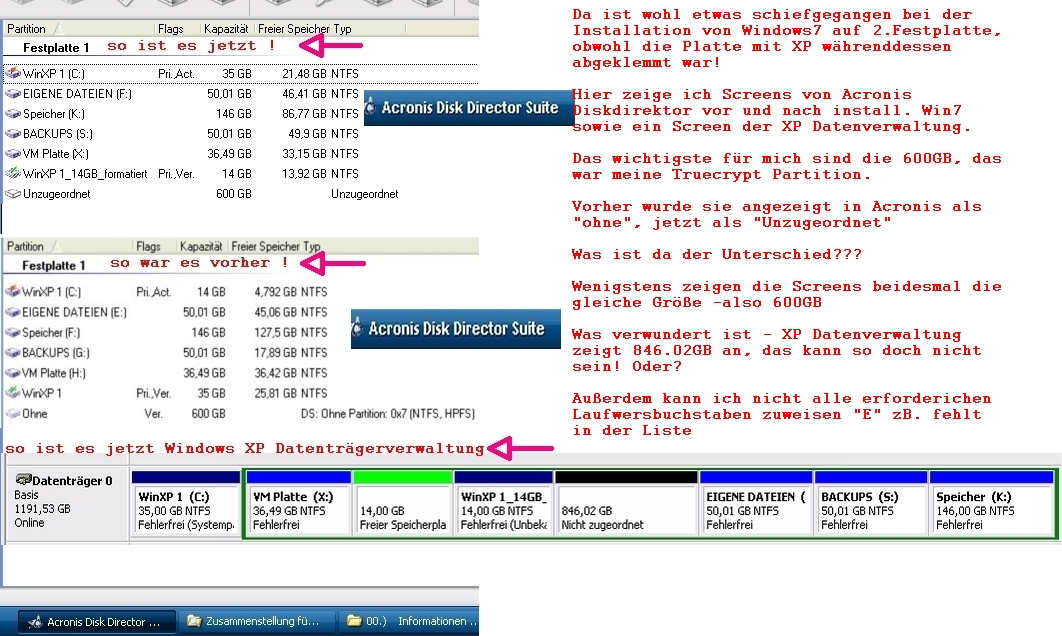
Task: Select the 14,00 GB Freier Speicherplatz block
Action: (x=403, y=505)
